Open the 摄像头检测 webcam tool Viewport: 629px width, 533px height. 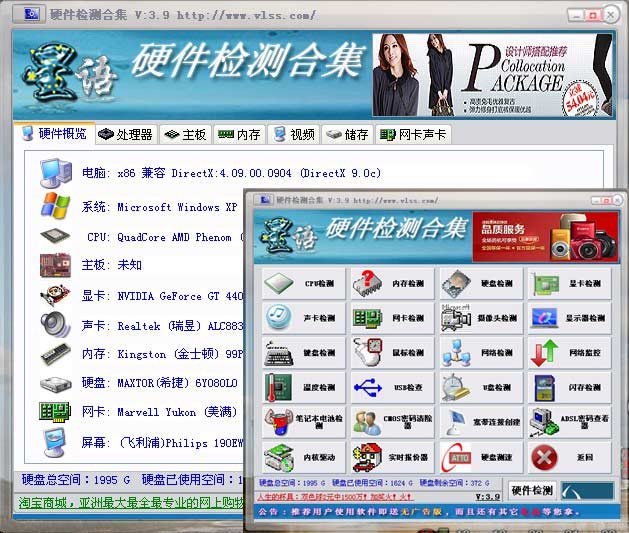coord(481,318)
